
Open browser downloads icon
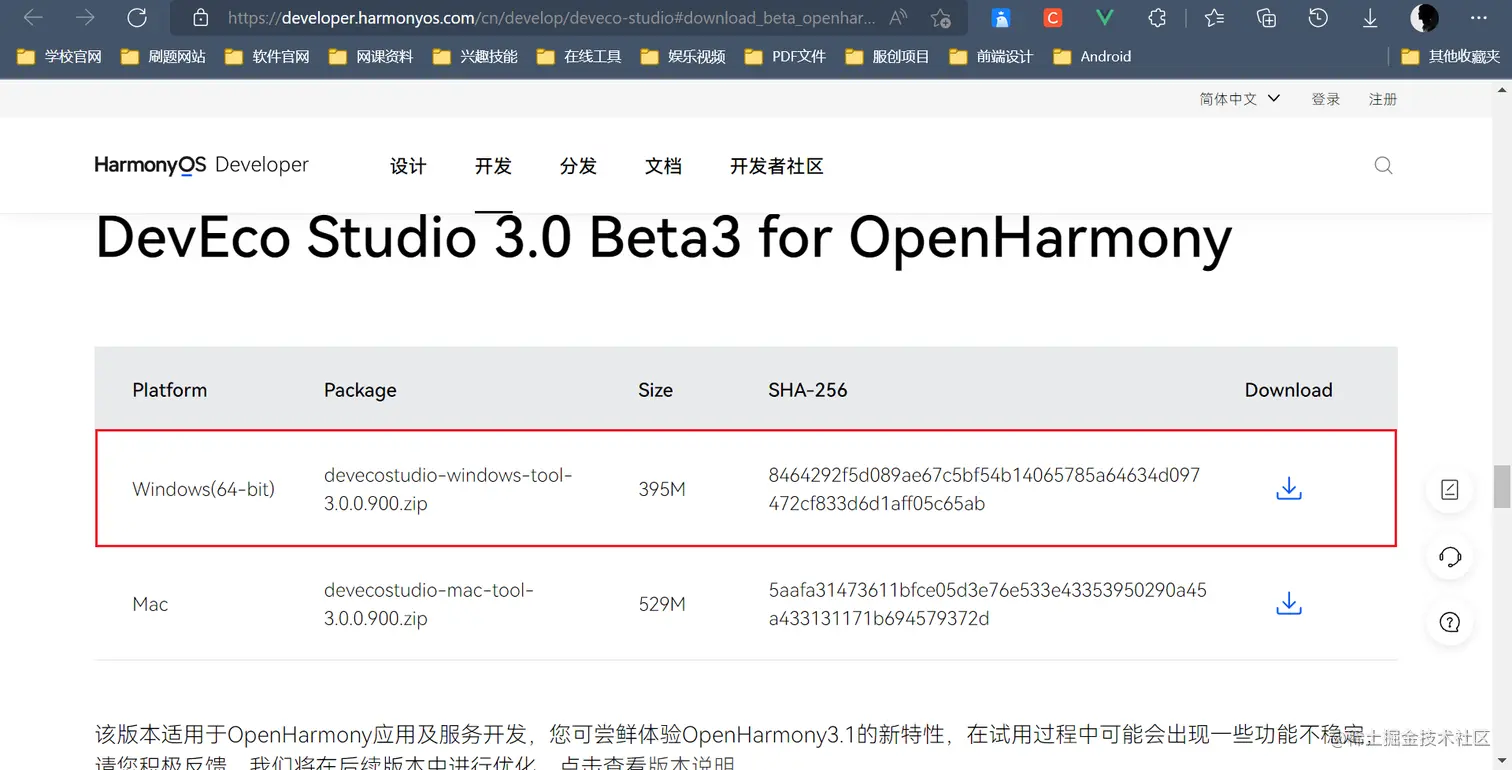1370,18
